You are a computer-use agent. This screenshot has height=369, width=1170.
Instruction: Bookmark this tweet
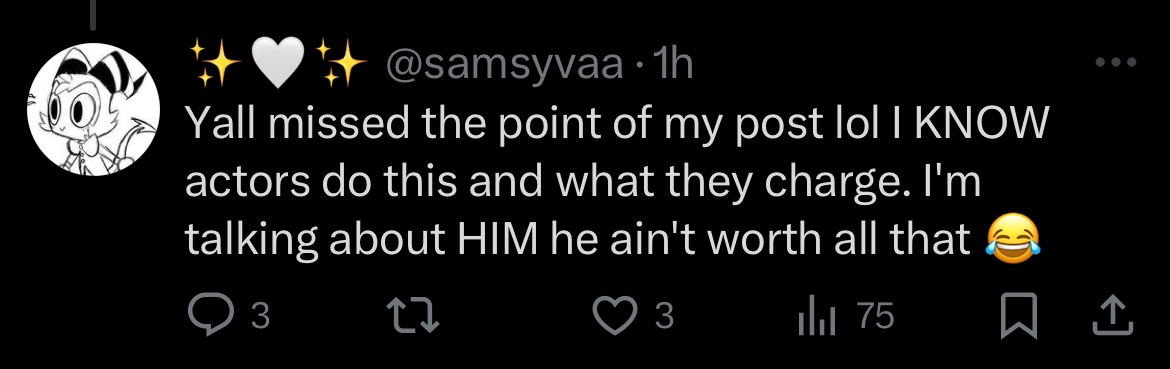pyautogui.click(x=1018, y=316)
